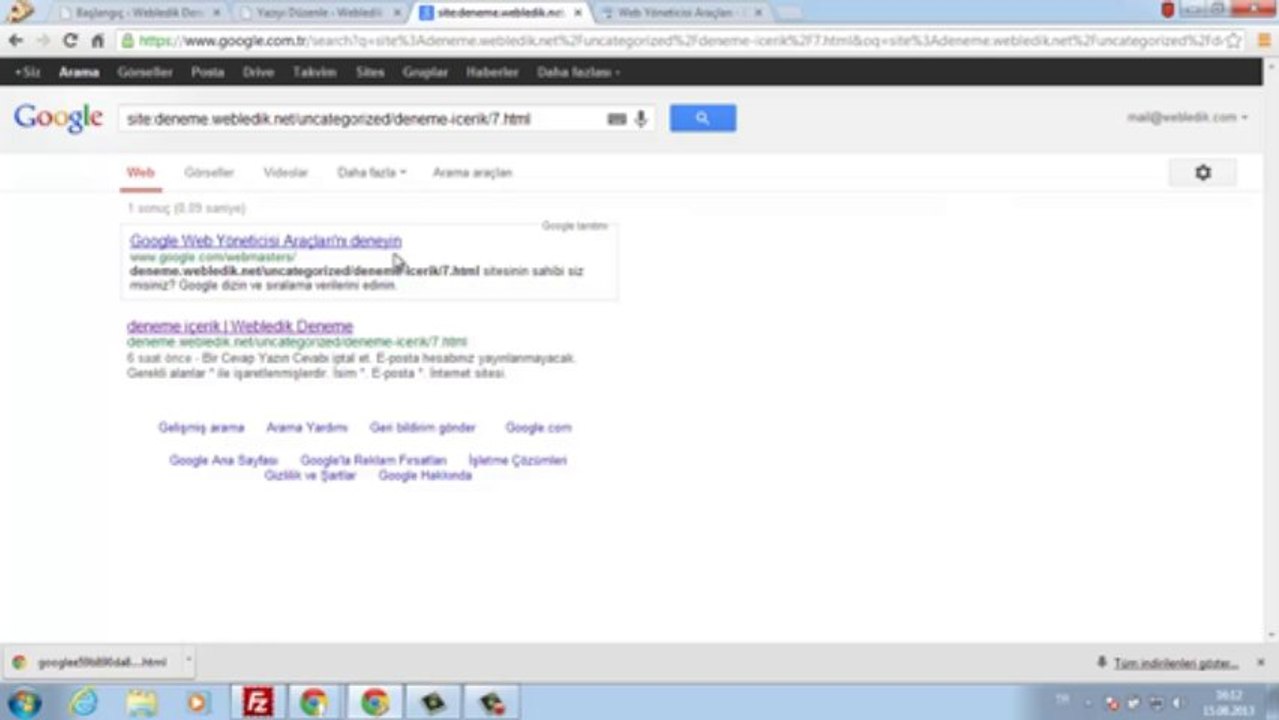Start voice search with the microphone icon
The height and width of the screenshot is (720, 1279).
pos(641,119)
